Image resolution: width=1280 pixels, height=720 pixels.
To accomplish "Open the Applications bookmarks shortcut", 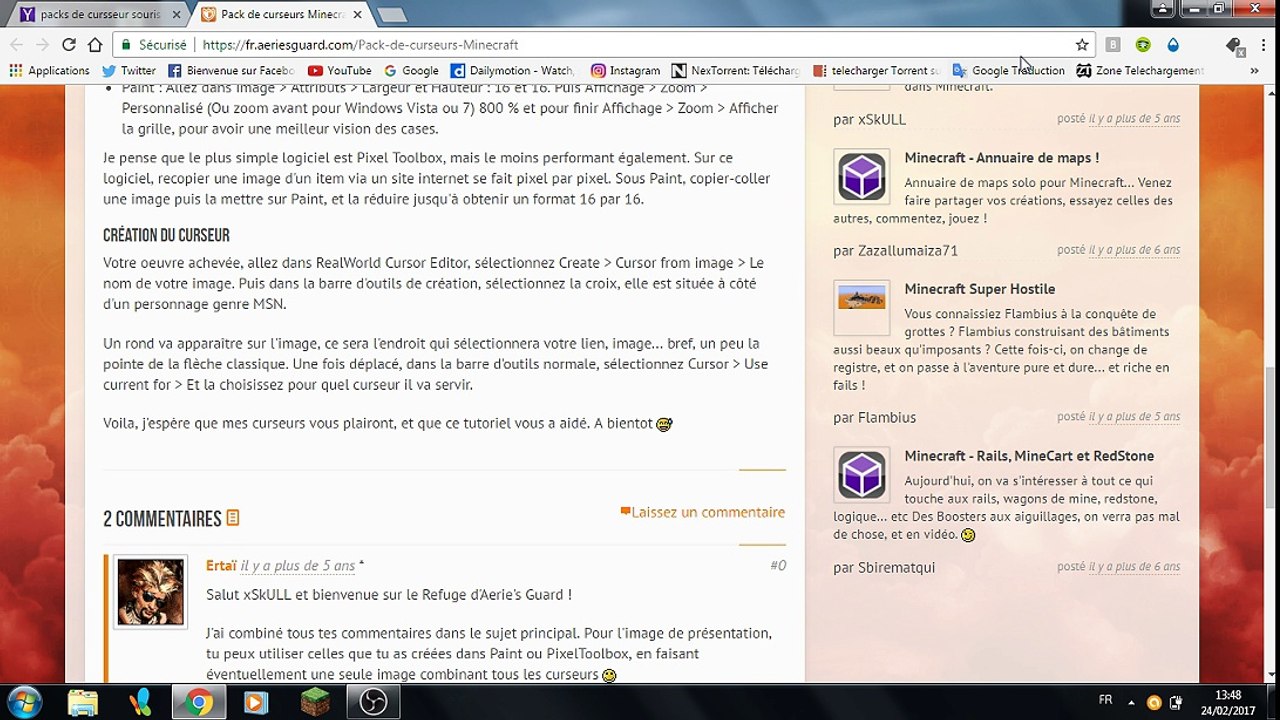I will pyautogui.click(x=49, y=71).
